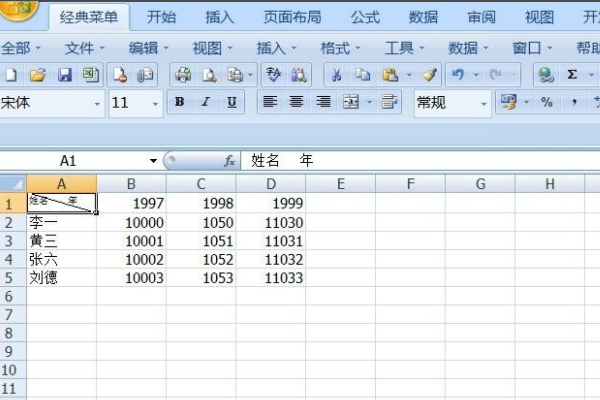
Task: Click the Undo arrow icon
Action: [x=458, y=75]
